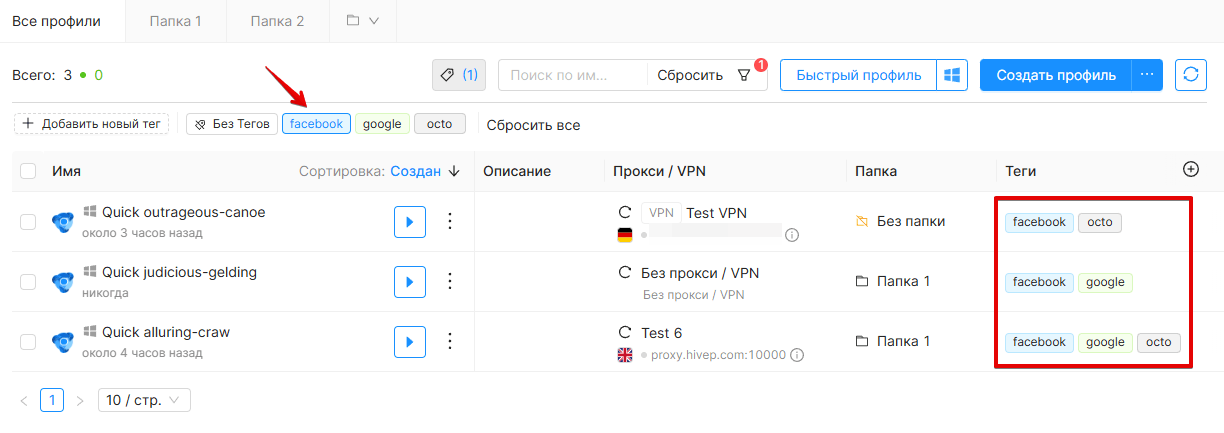Click the Сбросить все link

[533, 125]
